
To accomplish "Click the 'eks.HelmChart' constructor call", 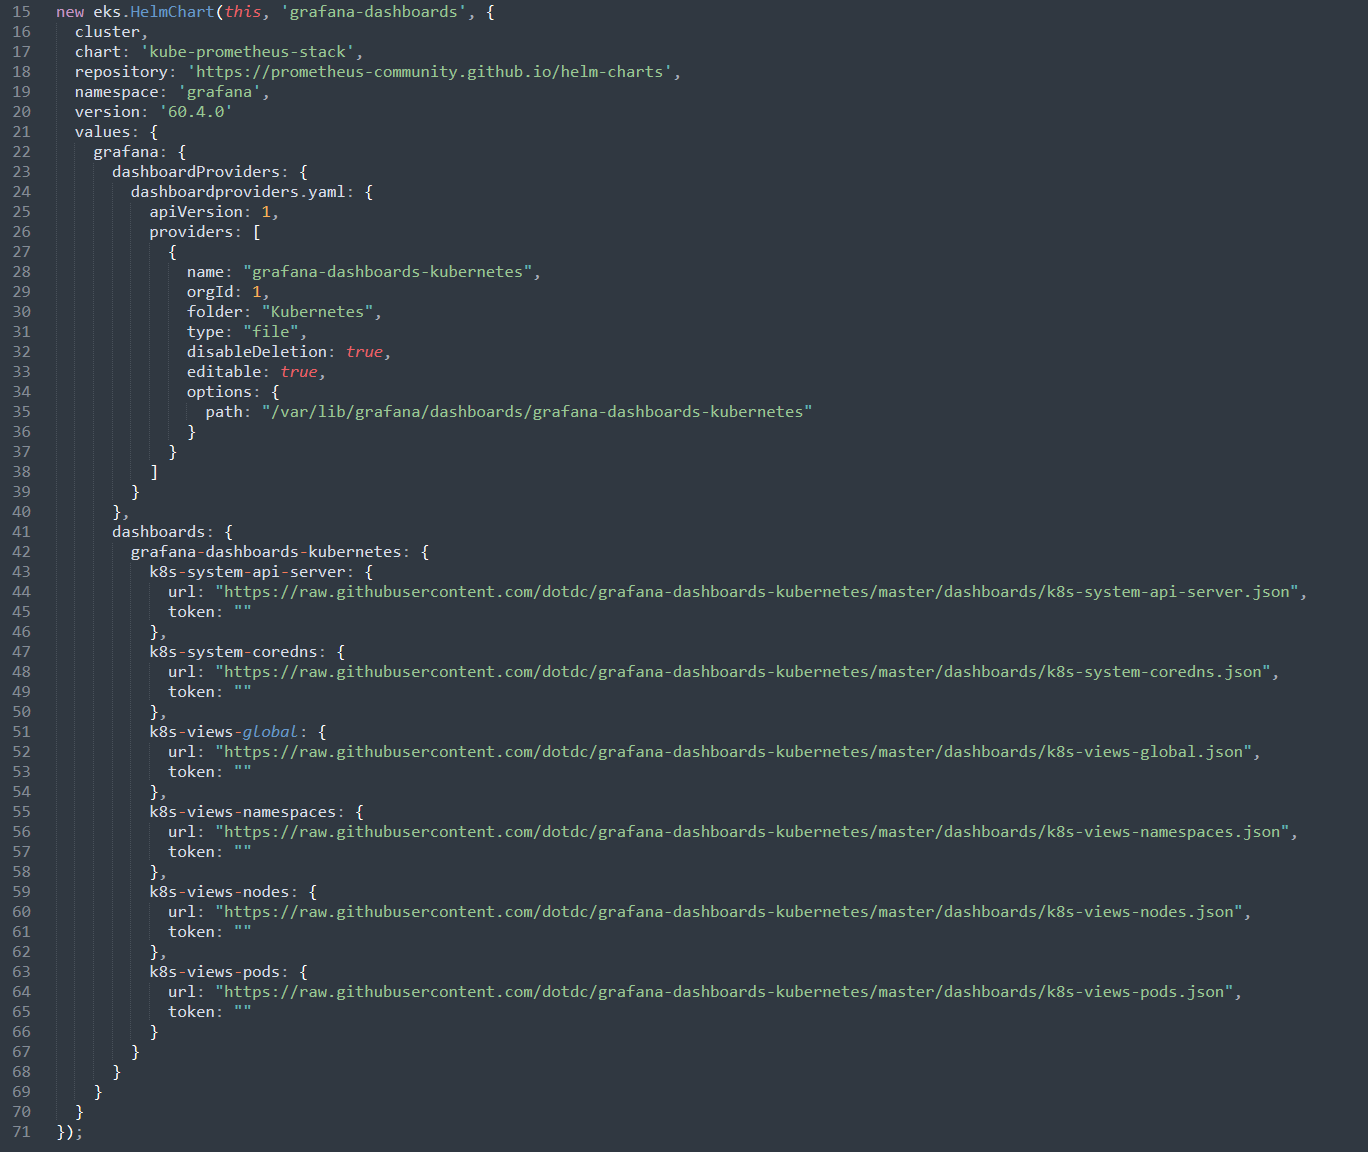I will (x=144, y=11).
